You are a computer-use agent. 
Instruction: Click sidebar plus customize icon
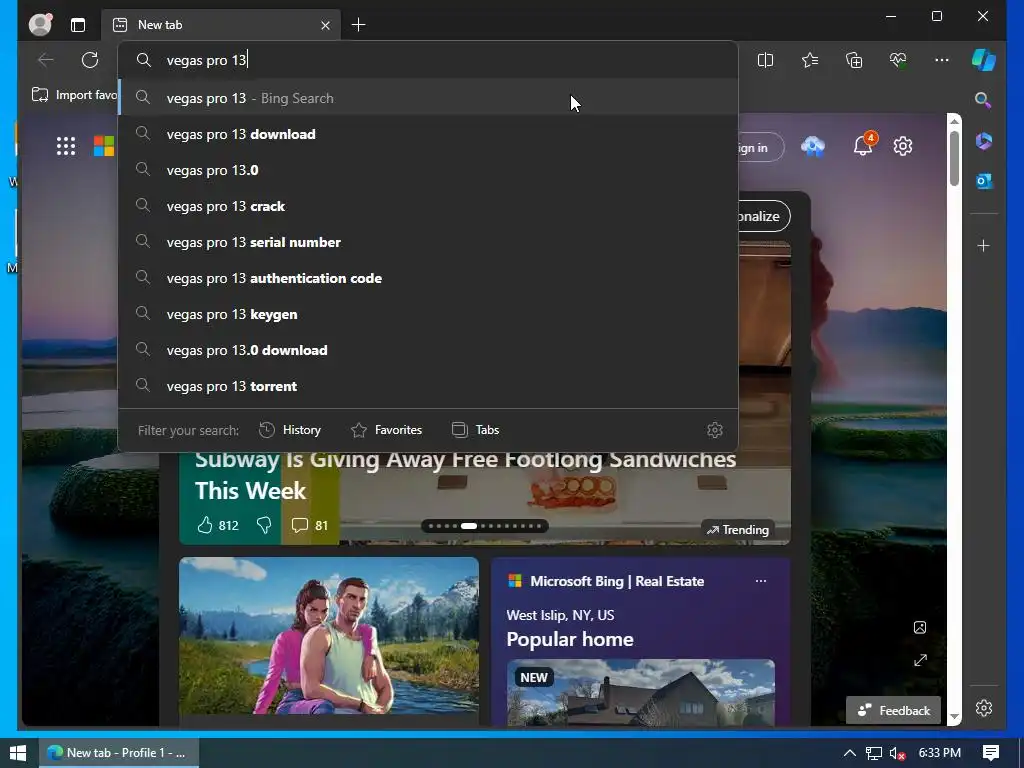coord(984,246)
